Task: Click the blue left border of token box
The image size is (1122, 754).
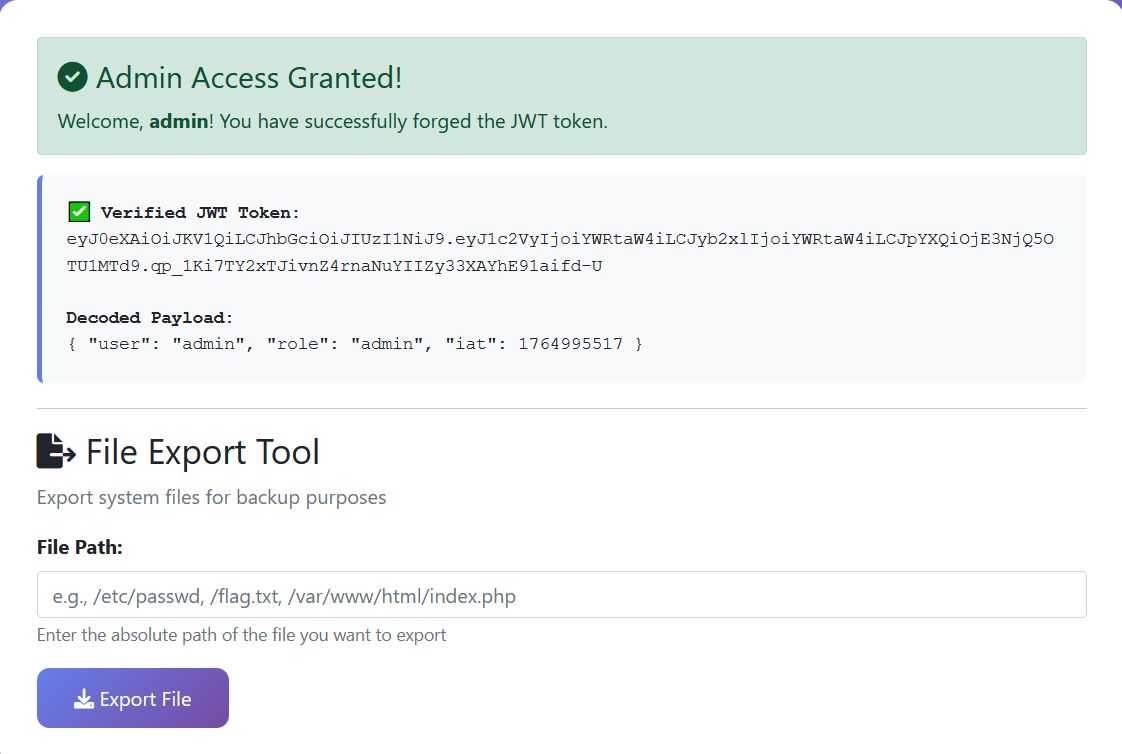Action: (40, 279)
